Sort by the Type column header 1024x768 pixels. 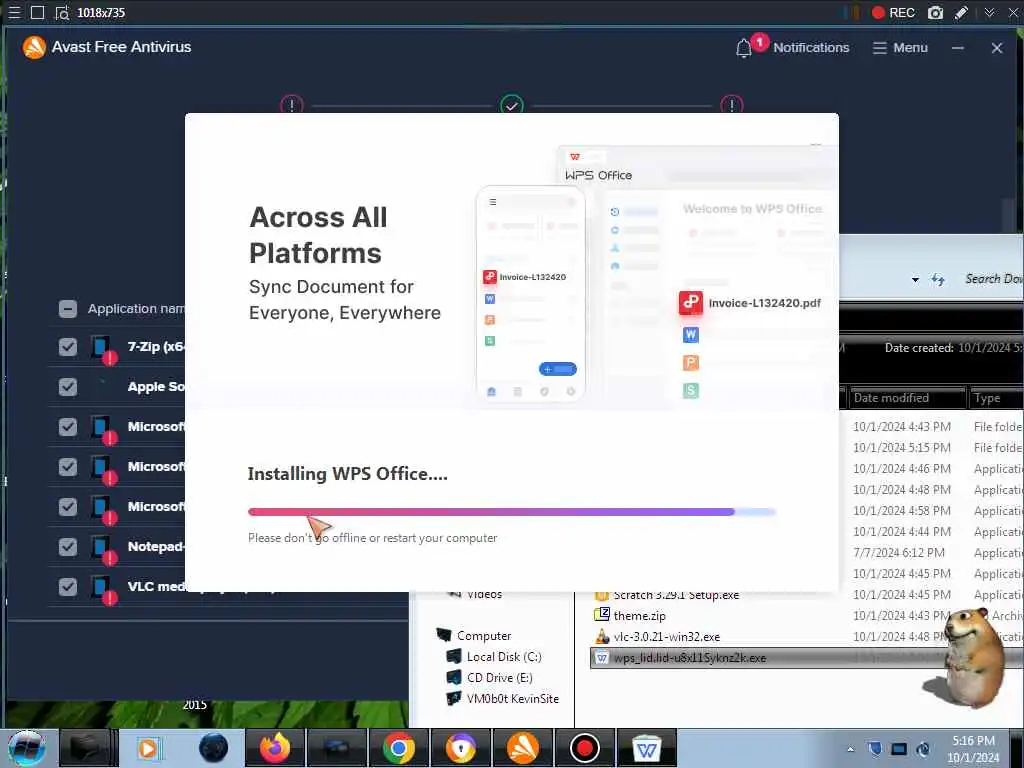997,398
